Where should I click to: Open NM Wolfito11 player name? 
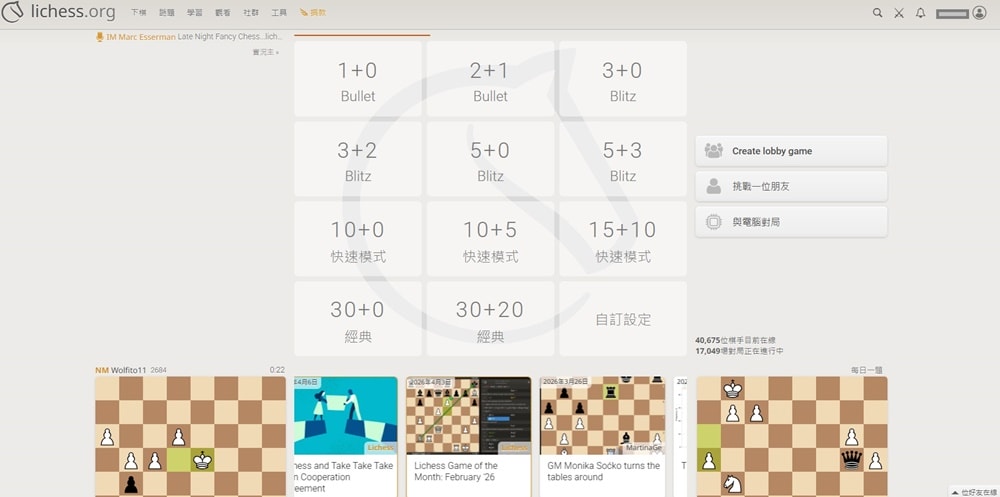[x=121, y=370]
